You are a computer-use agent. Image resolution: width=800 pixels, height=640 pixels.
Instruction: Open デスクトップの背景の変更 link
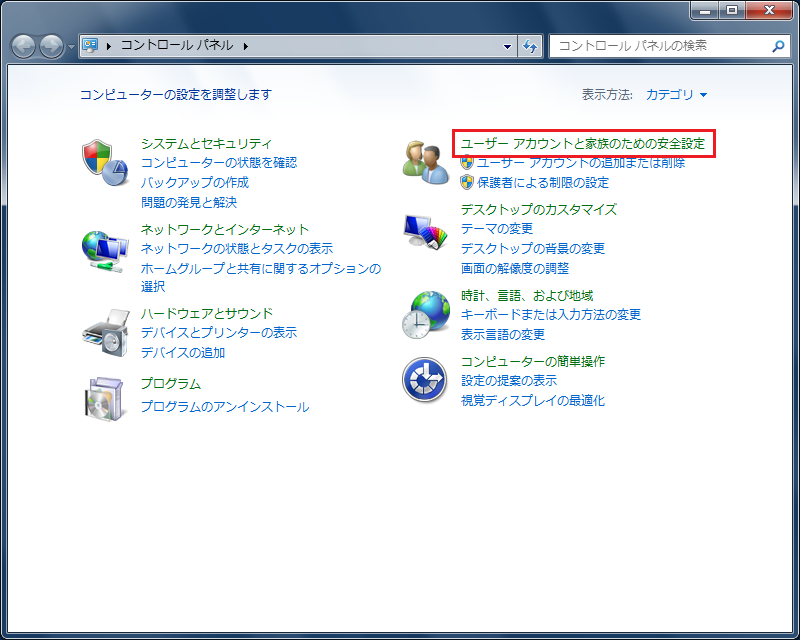[532, 249]
